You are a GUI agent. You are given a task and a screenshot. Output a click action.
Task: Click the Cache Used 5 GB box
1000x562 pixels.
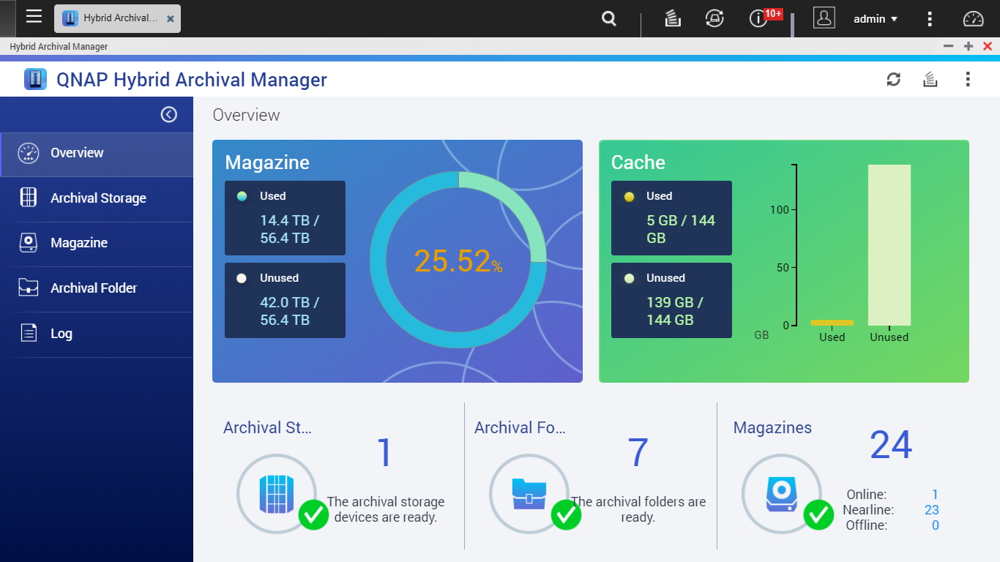tap(671, 218)
